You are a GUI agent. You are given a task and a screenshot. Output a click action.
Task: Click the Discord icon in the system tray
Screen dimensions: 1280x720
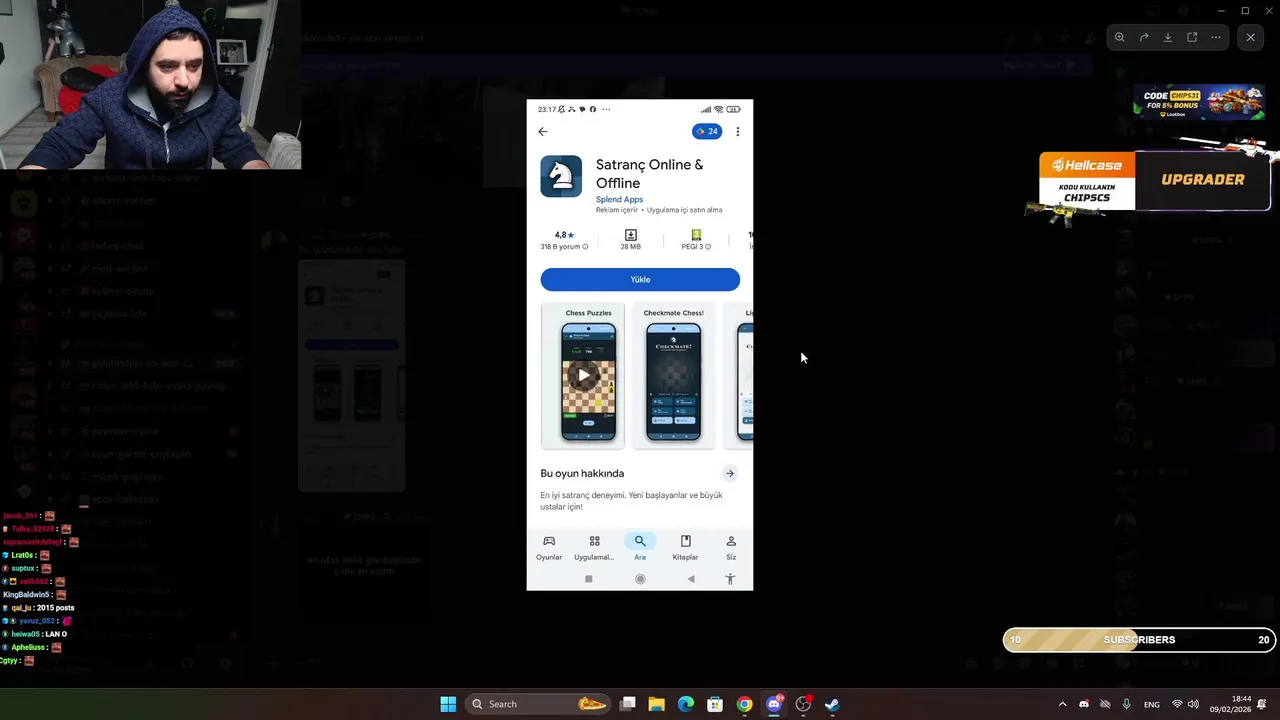pyautogui.click(x=1084, y=704)
